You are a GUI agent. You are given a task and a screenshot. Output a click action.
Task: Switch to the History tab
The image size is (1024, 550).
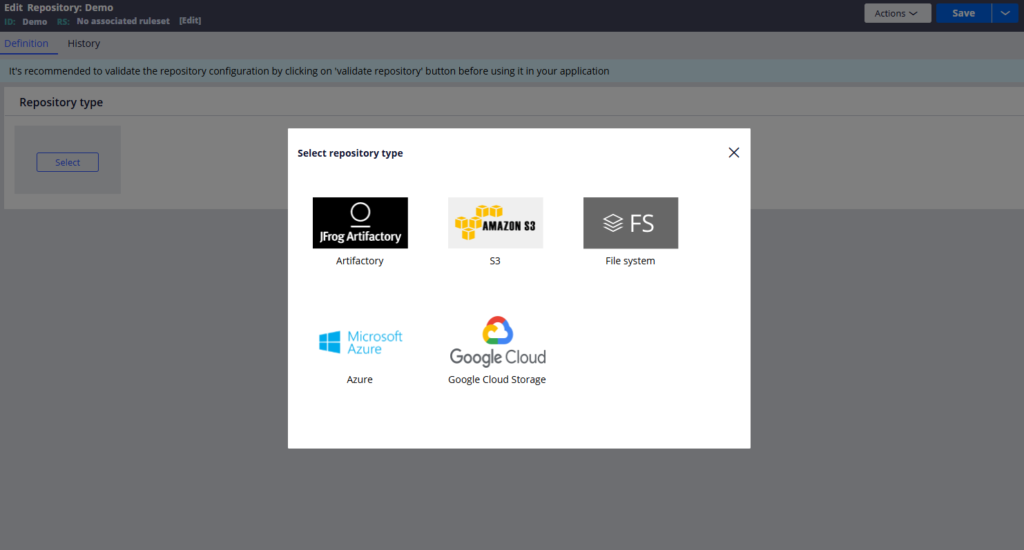pyautogui.click(x=84, y=43)
